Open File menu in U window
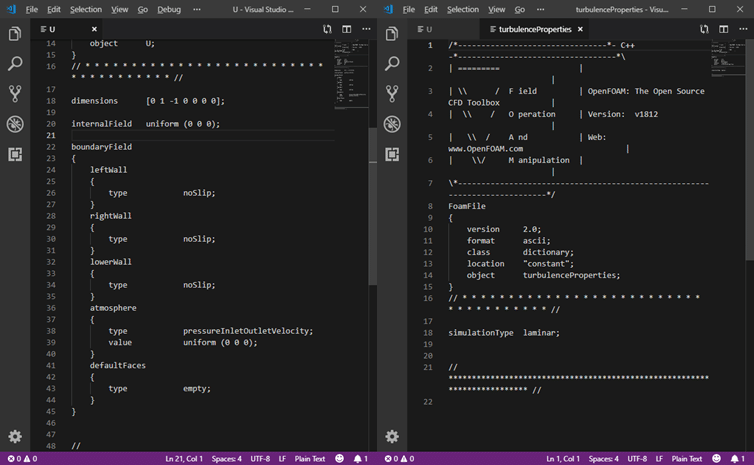 click(x=32, y=9)
